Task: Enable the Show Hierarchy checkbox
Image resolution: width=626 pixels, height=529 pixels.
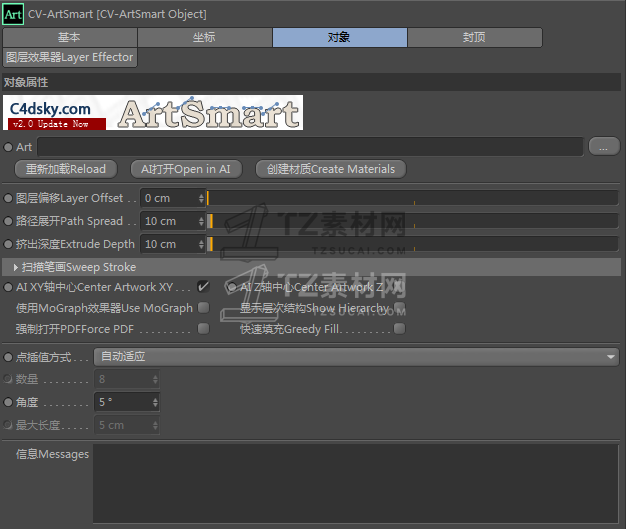Action: click(x=399, y=307)
